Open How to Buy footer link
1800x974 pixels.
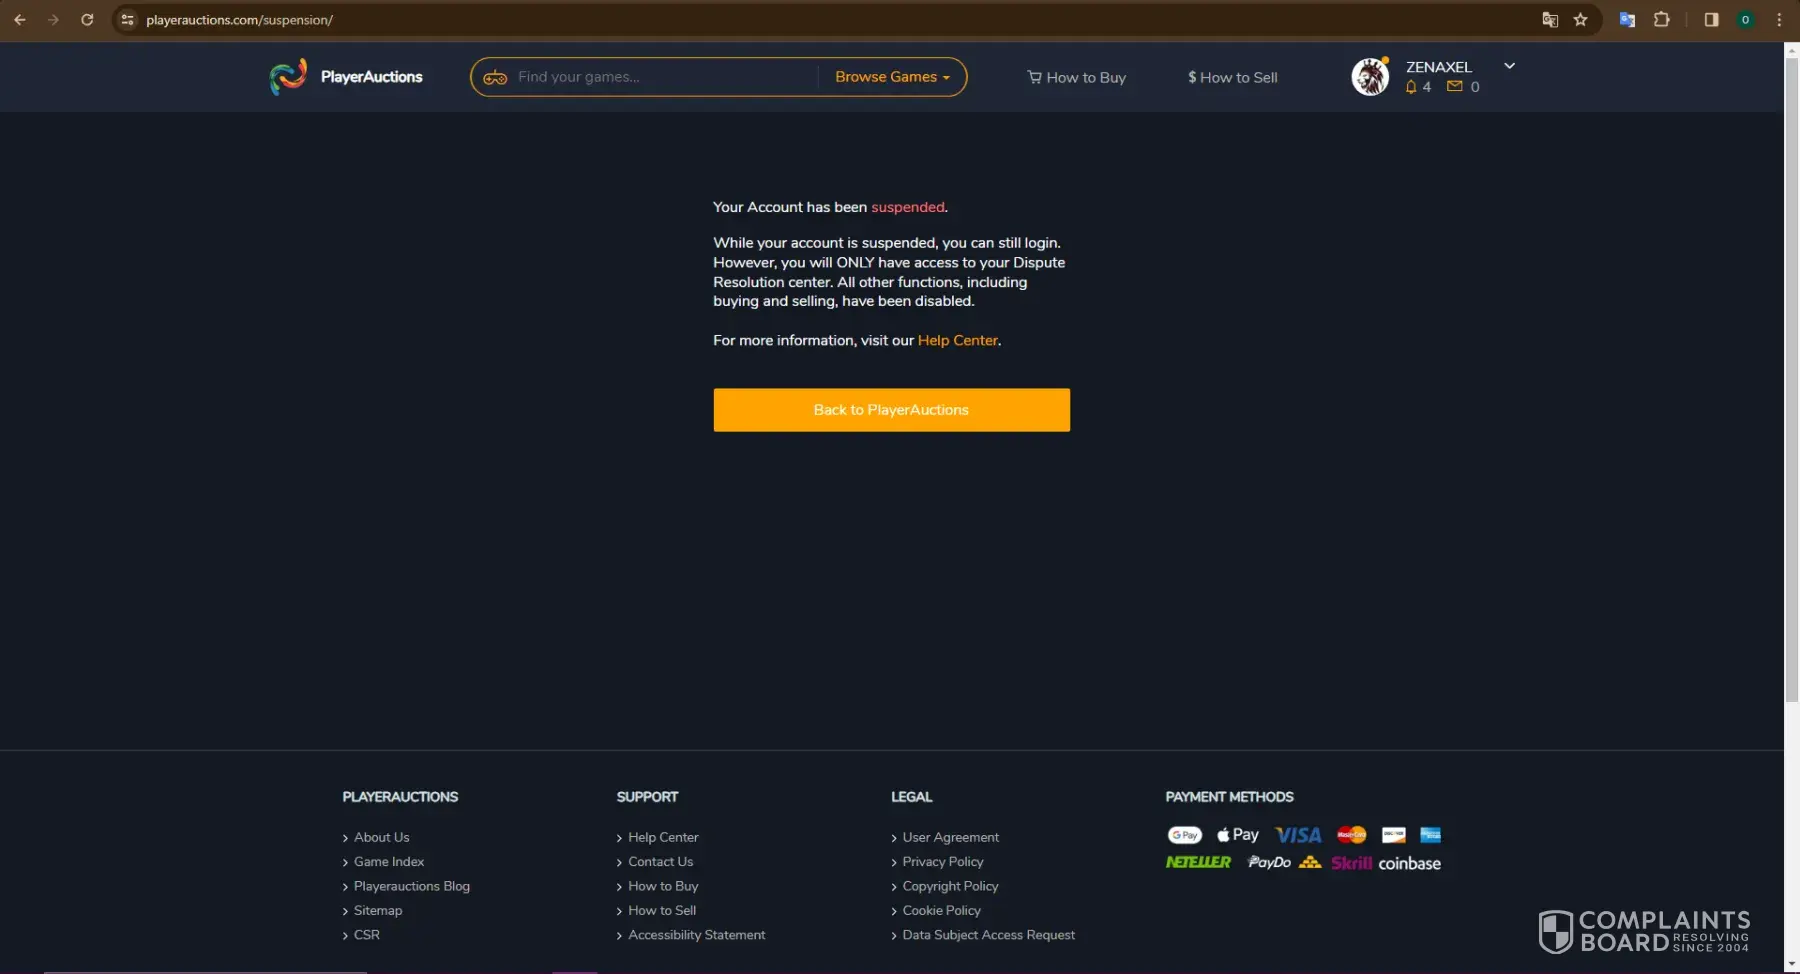click(663, 886)
